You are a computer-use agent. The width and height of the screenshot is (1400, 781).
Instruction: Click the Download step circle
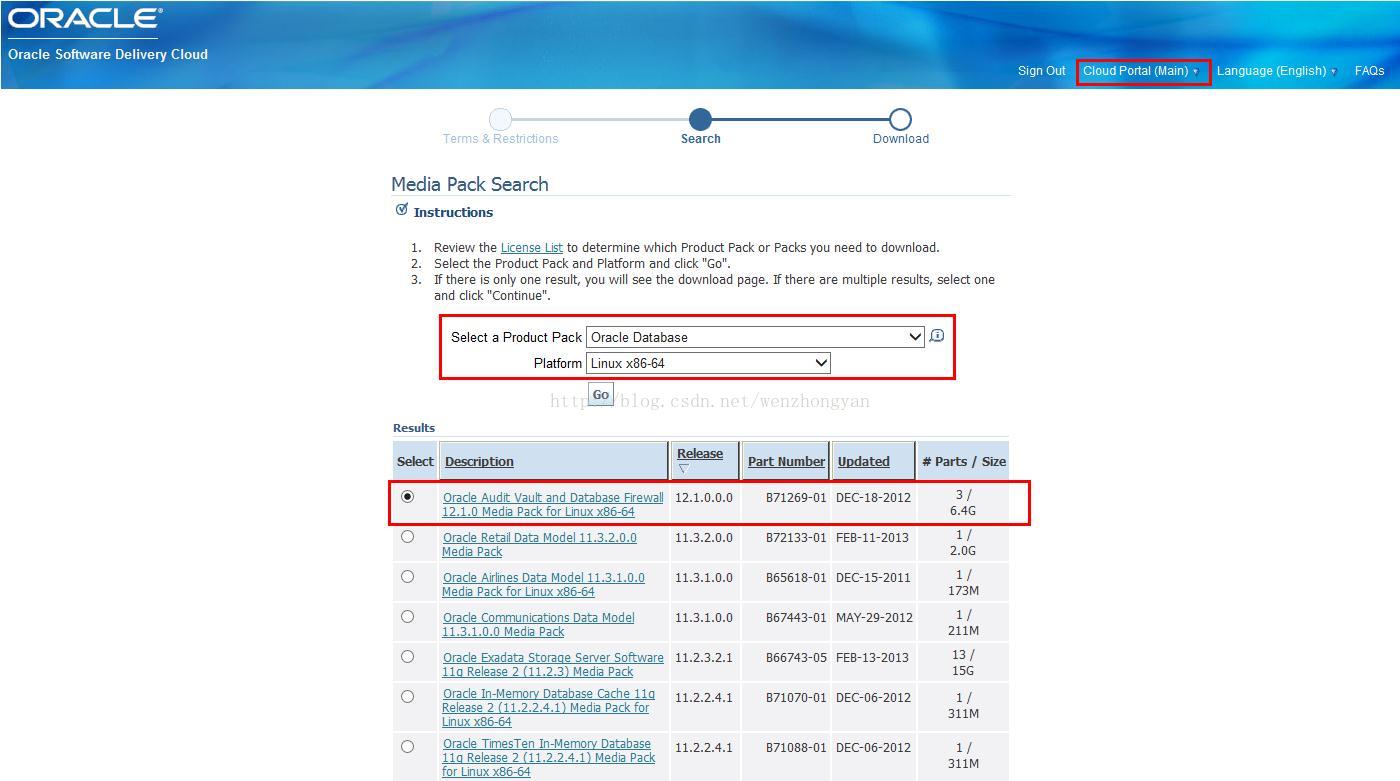[x=900, y=120]
